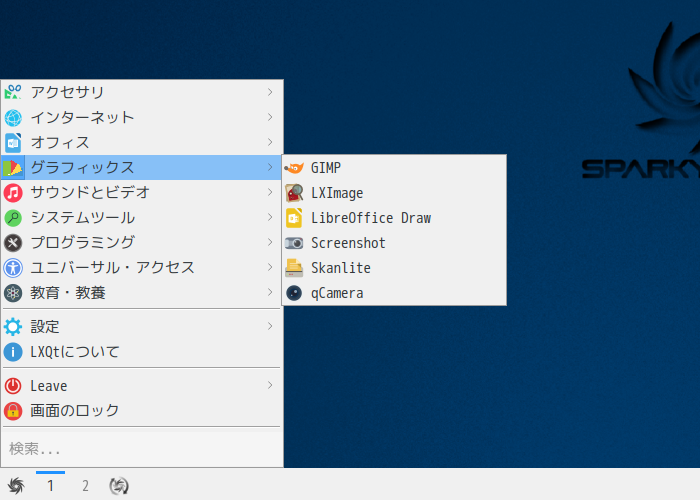
Task: Click the Leave power icon
Action: [13, 386]
